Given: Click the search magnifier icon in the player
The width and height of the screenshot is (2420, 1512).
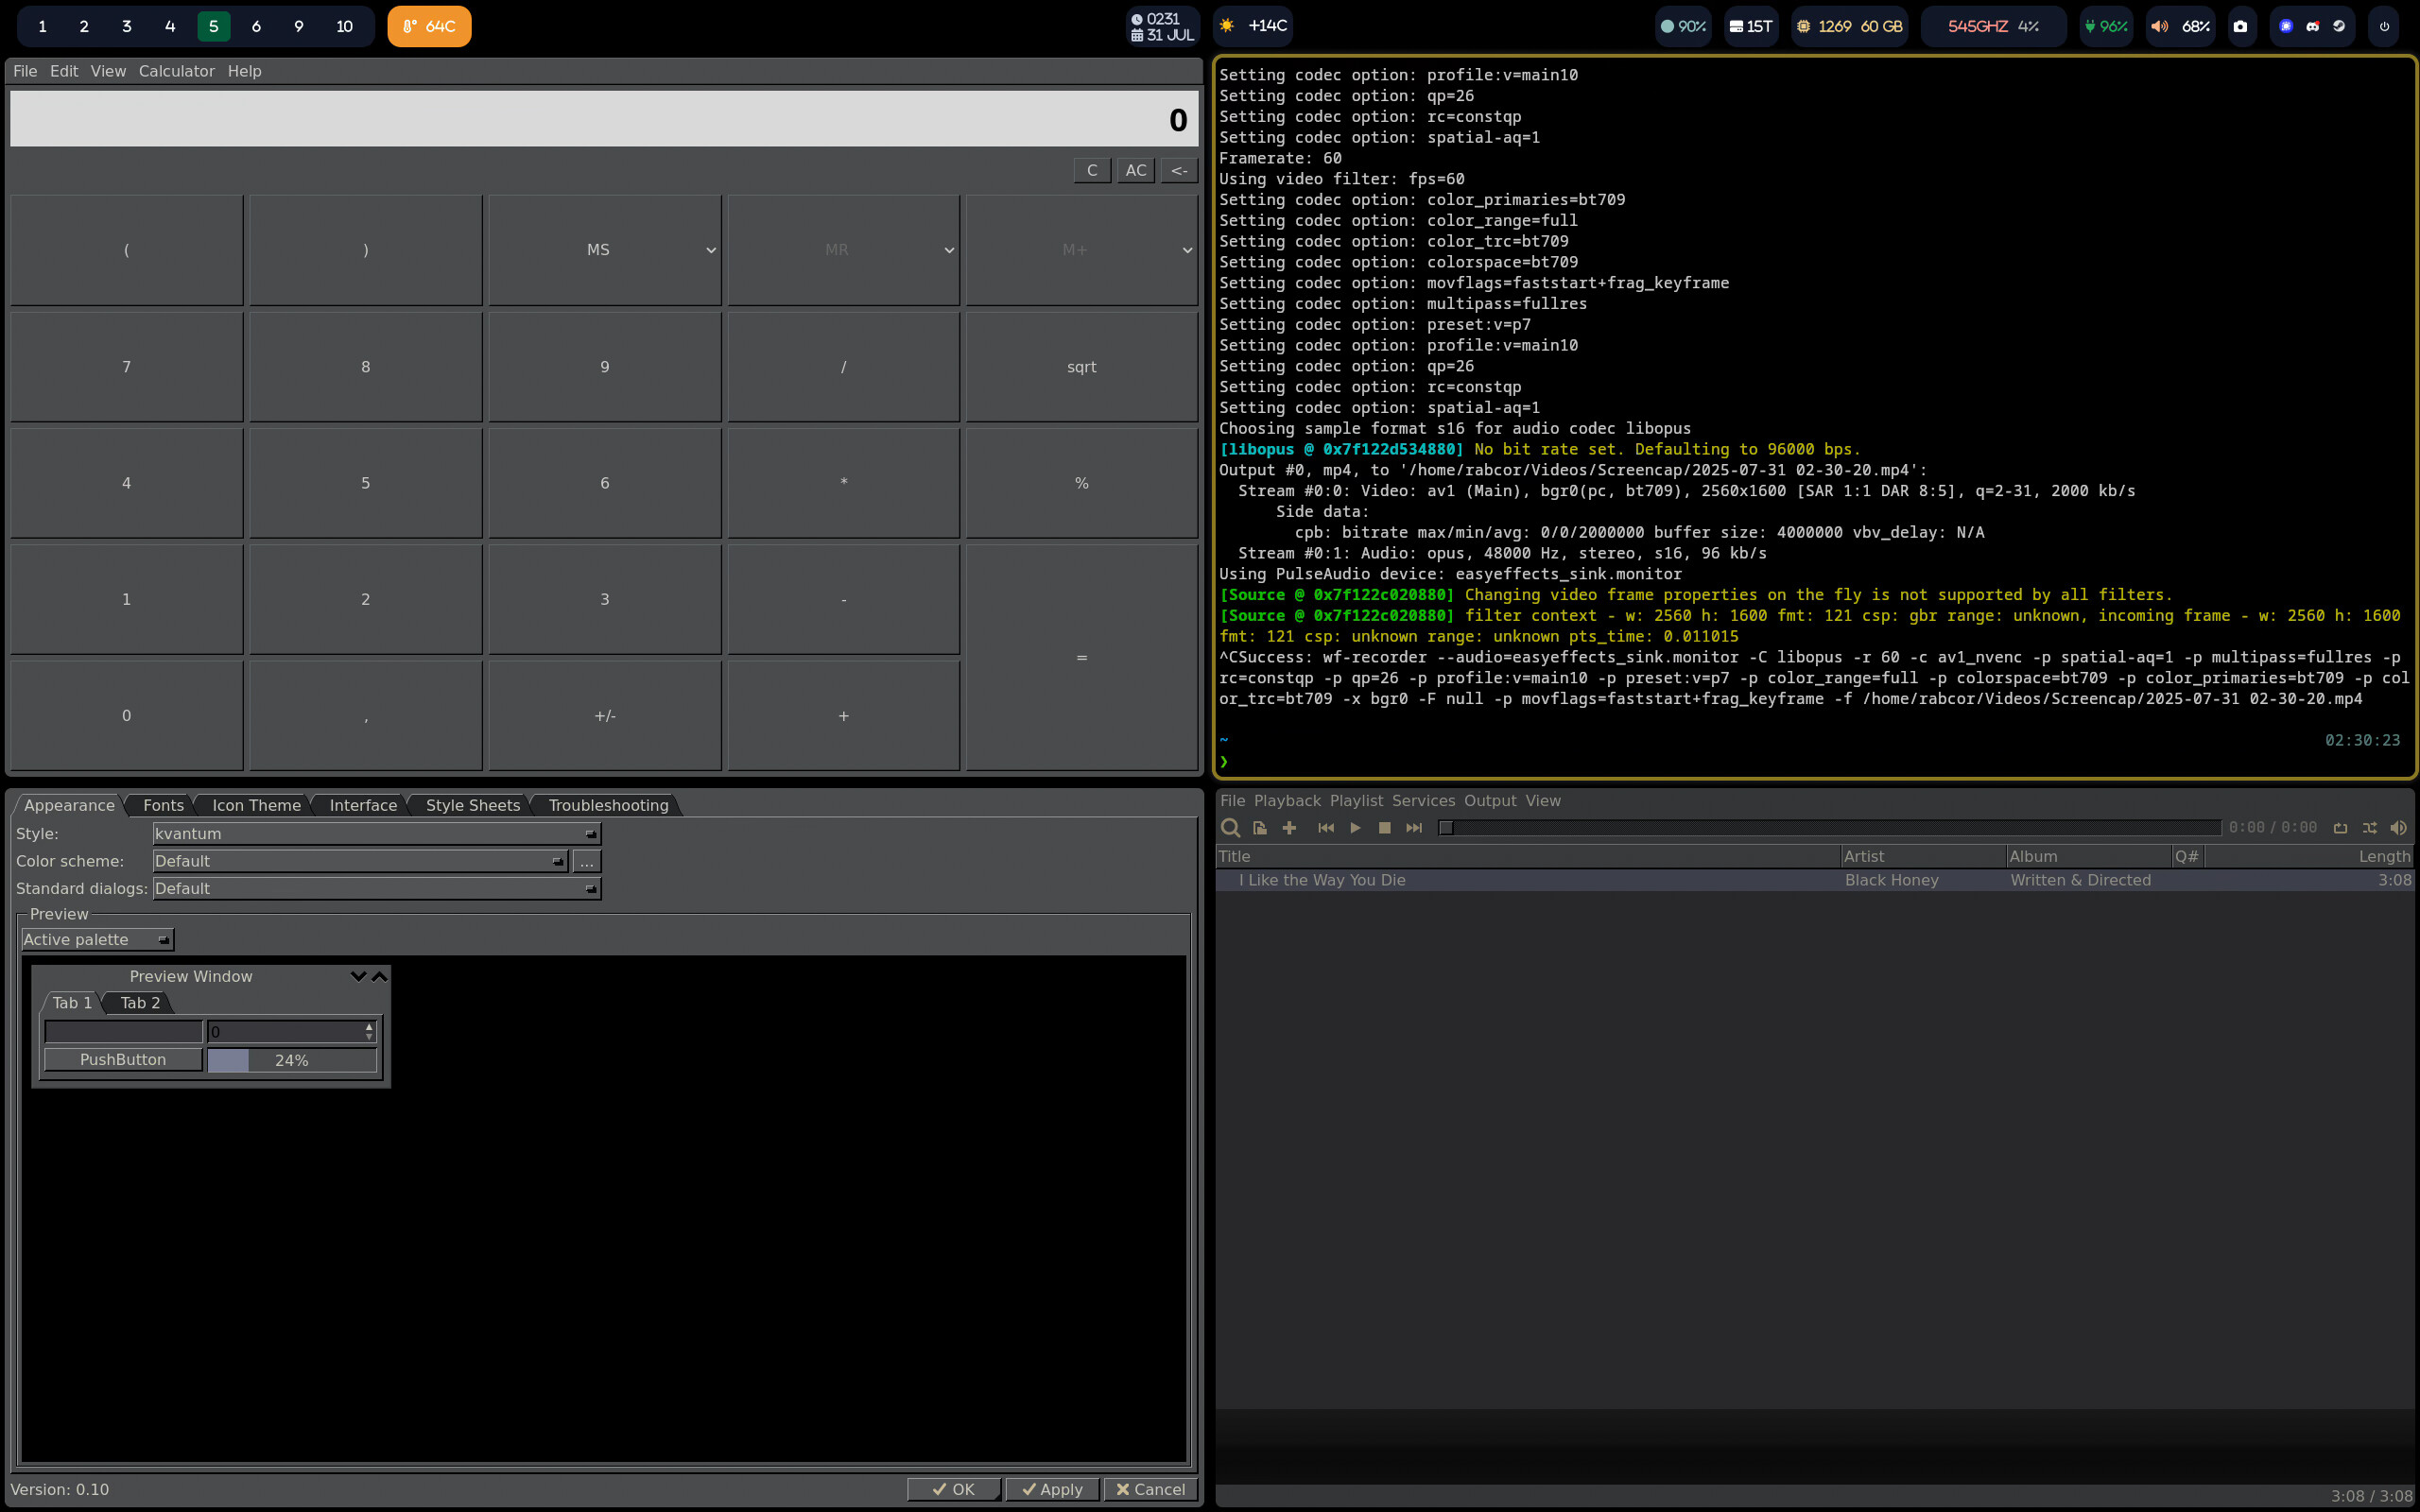Looking at the screenshot, I should [x=1230, y=828].
